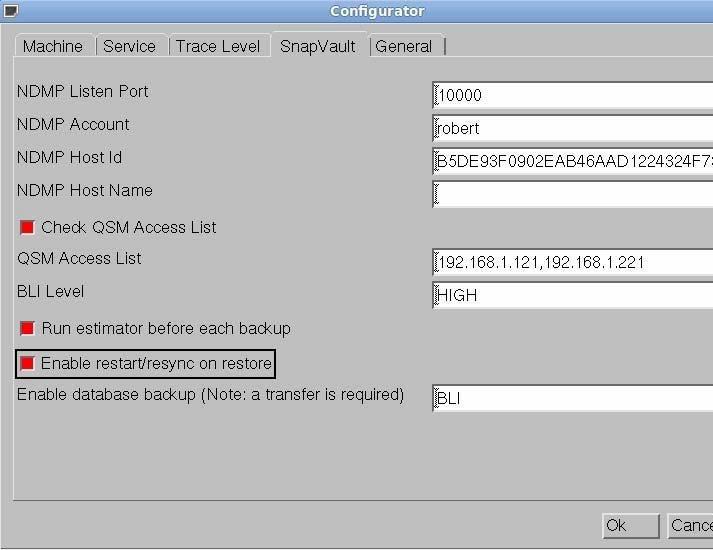Click the NDMP Listen Port field
Image resolution: width=713 pixels, height=550 pixels.
574,96
